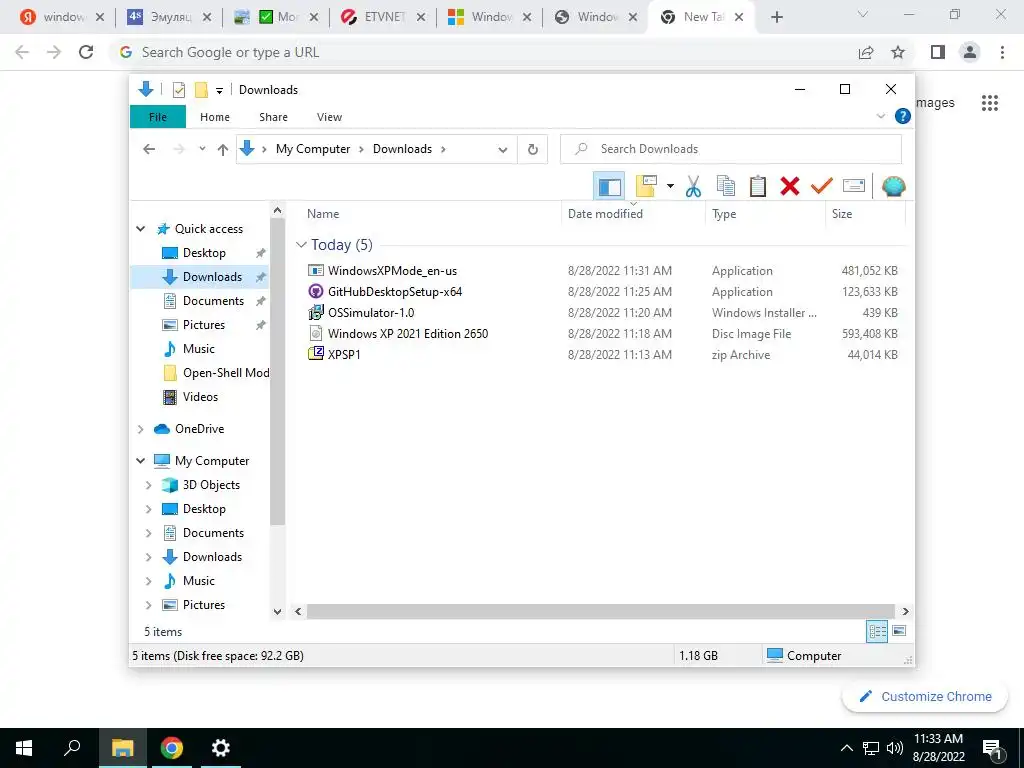
Task: Open the Chrome side panel icon
Action: (x=938, y=52)
